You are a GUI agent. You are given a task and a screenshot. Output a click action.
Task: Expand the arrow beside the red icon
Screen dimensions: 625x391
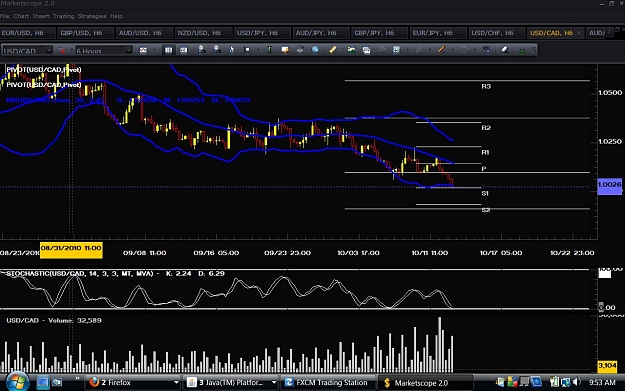[71, 50]
